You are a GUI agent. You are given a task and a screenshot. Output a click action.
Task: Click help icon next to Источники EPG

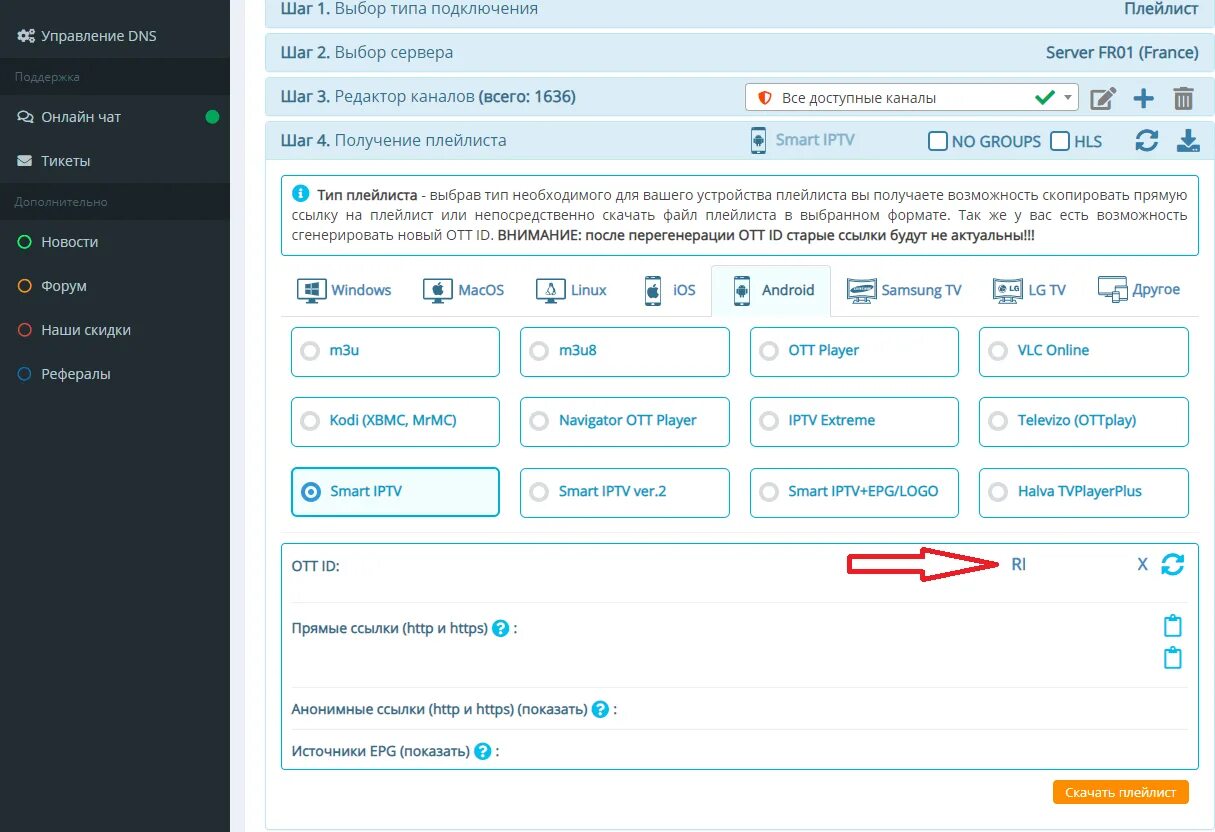pyautogui.click(x=482, y=751)
